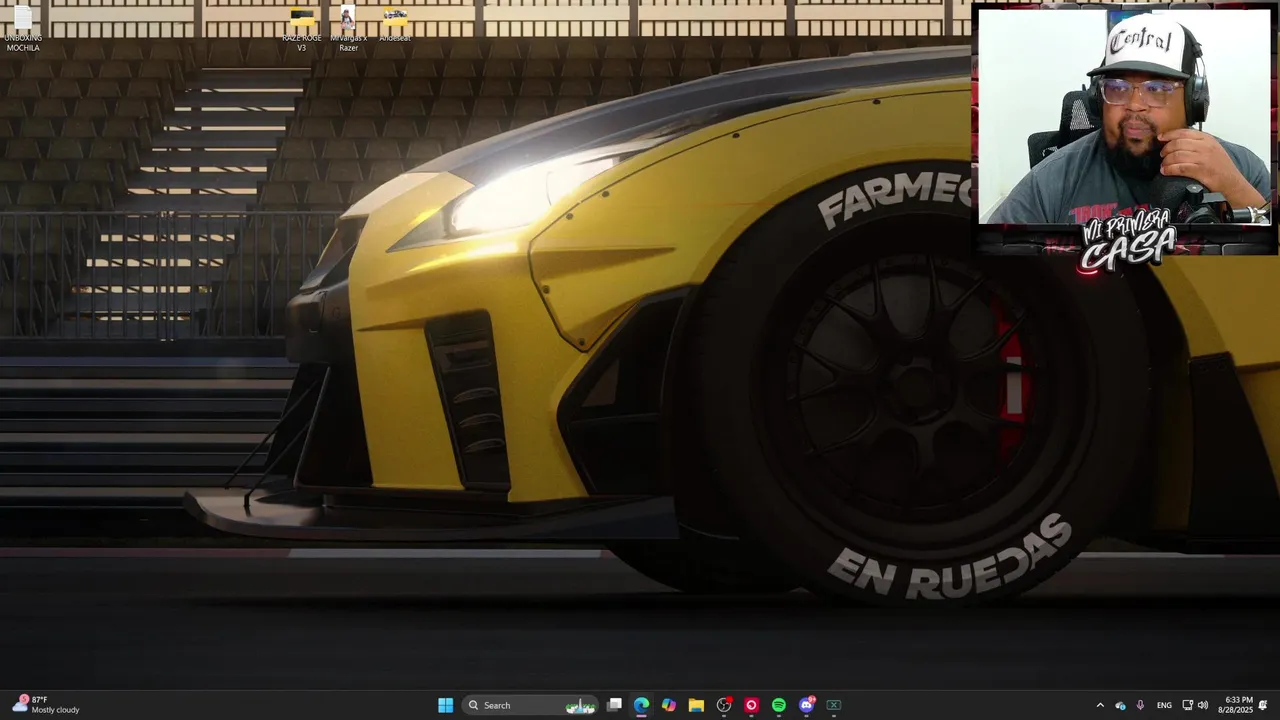Click the microphone tray icon

click(x=1140, y=705)
